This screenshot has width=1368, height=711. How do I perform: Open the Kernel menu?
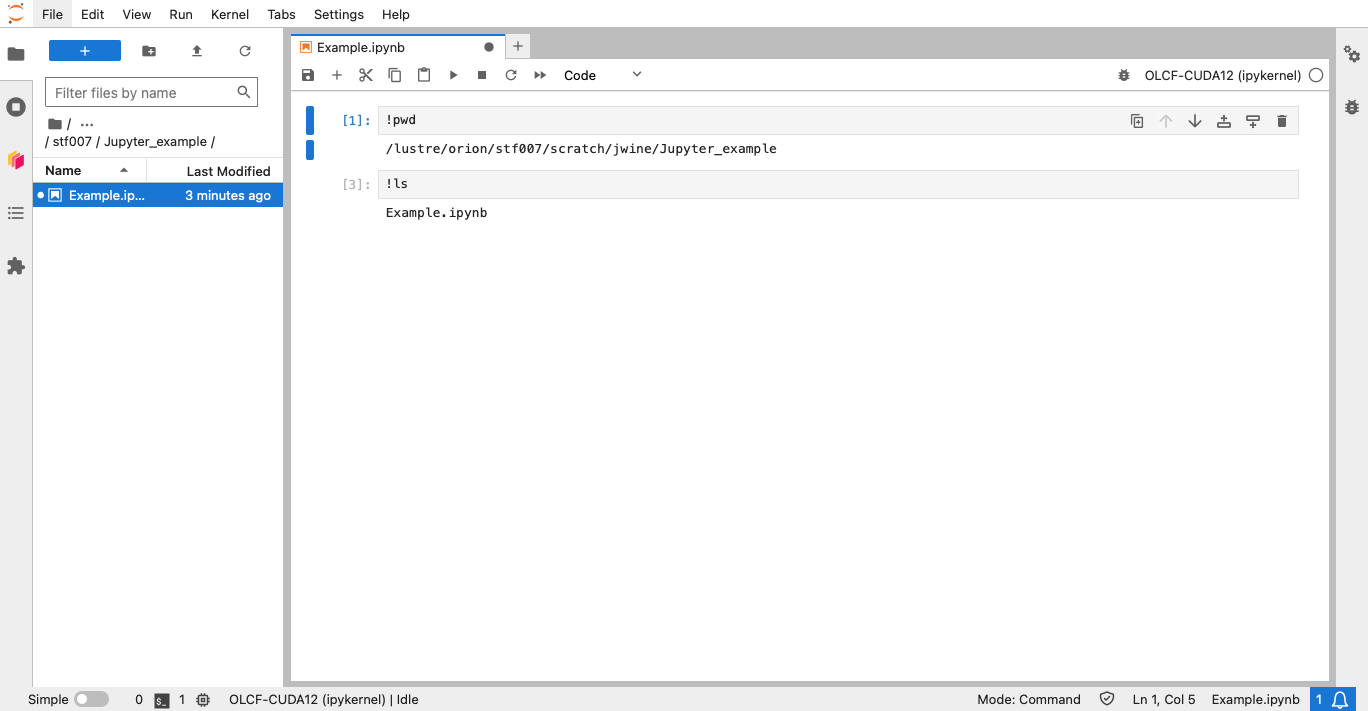[230, 14]
